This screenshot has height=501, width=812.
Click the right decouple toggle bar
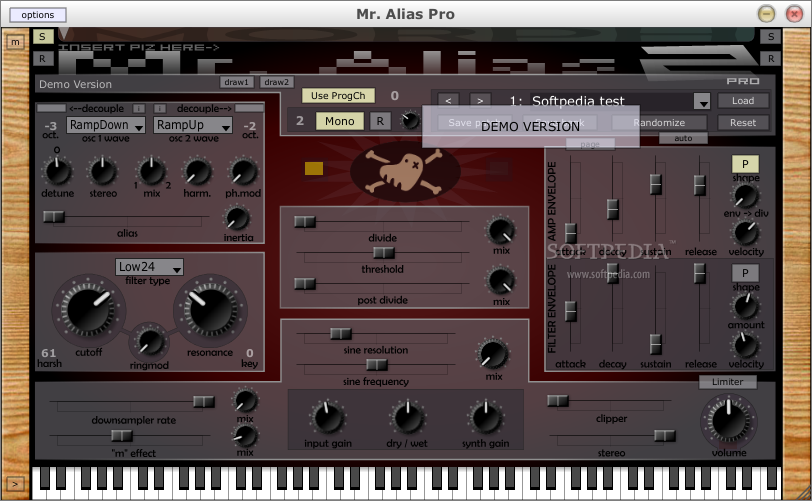pyautogui.click(x=249, y=108)
